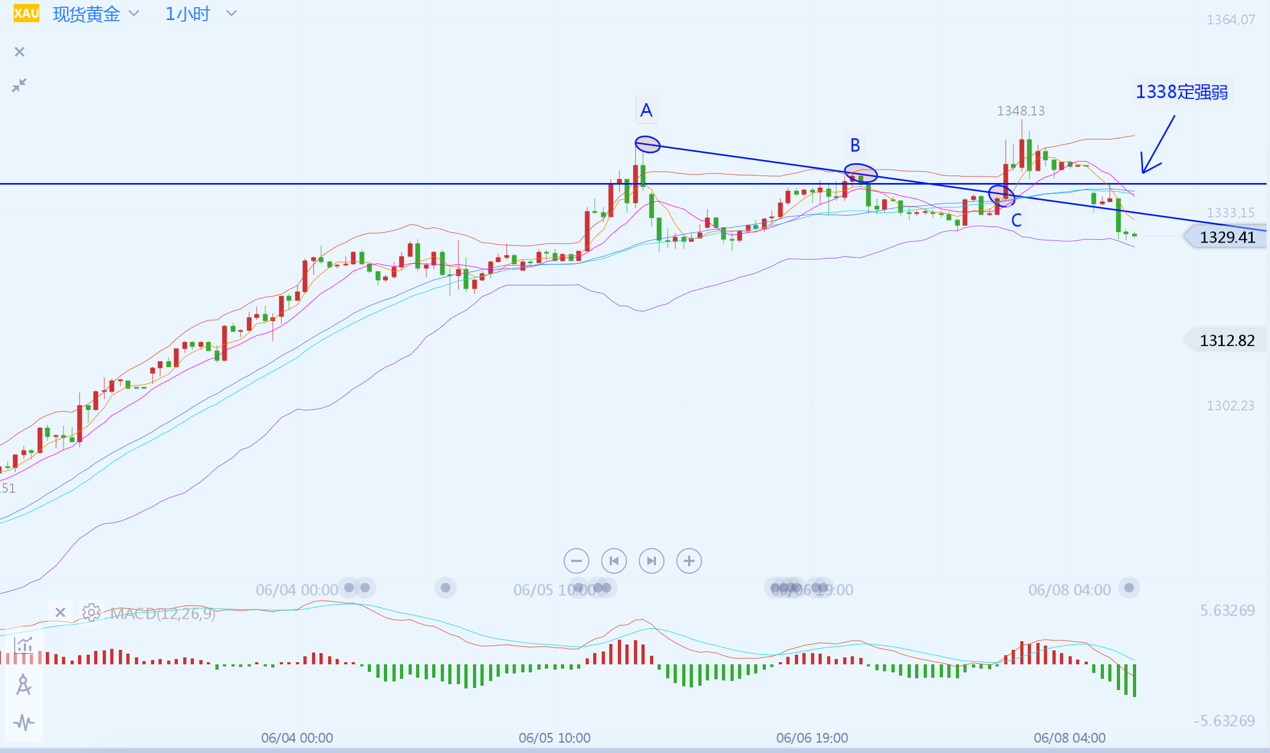Viewport: 1270px width, 753px height.
Task: Click the -5.63269 MACD scale value
Action: (x=1224, y=720)
